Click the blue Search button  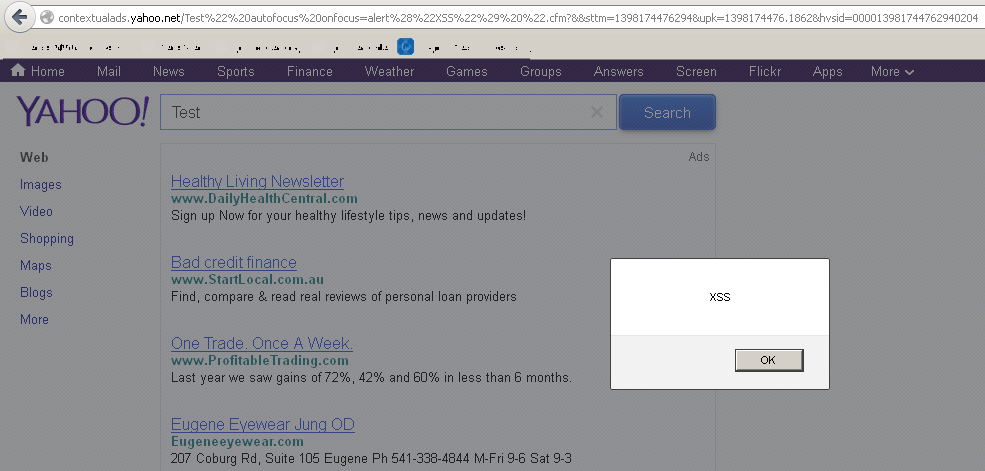click(667, 112)
